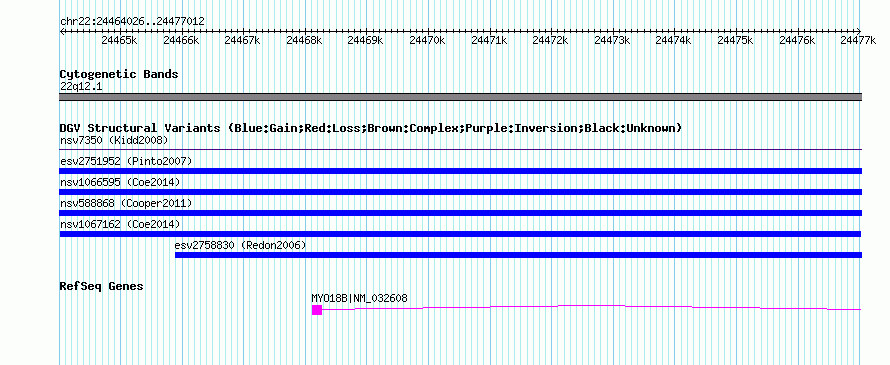Screen dimensions: 890x365
Task: Click the gray 22q12.1 cytogenetic band bar
Action: (x=460, y=97)
